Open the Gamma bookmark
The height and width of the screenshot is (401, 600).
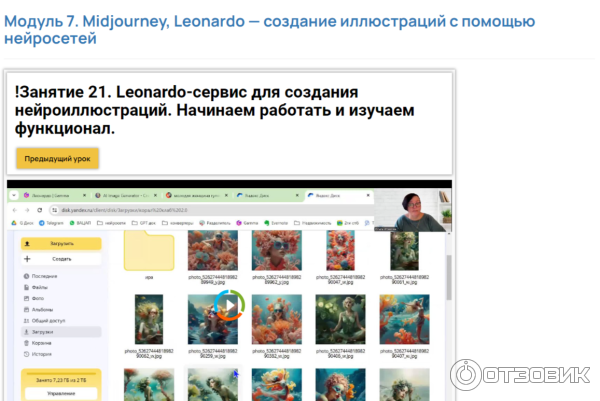(247, 223)
